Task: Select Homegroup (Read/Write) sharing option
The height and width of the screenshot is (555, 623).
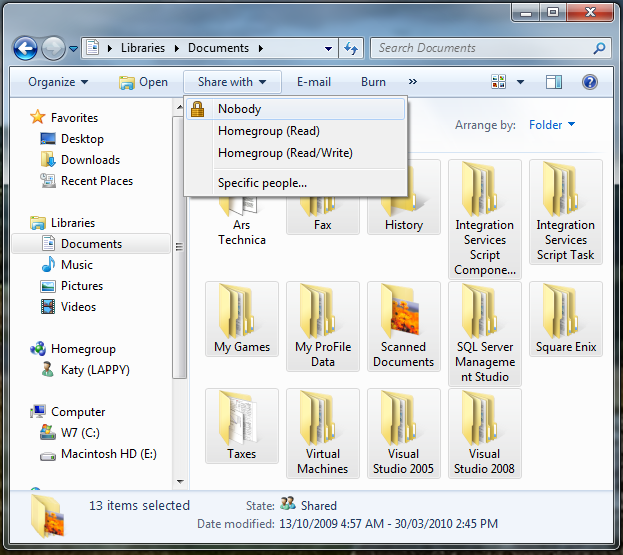Action: 285,153
